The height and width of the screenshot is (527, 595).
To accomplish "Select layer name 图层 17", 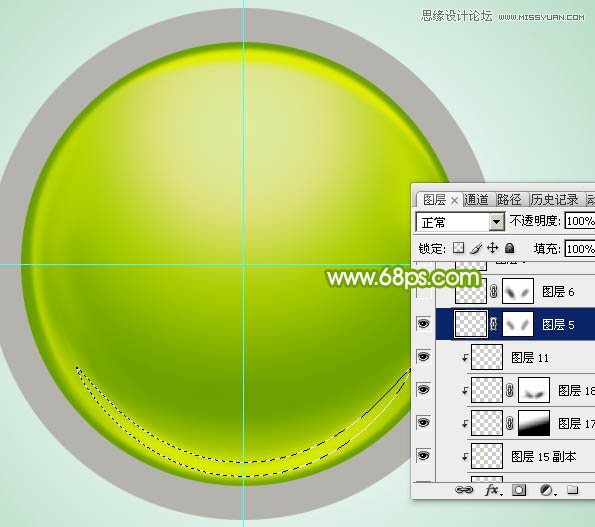I will pos(576,423).
